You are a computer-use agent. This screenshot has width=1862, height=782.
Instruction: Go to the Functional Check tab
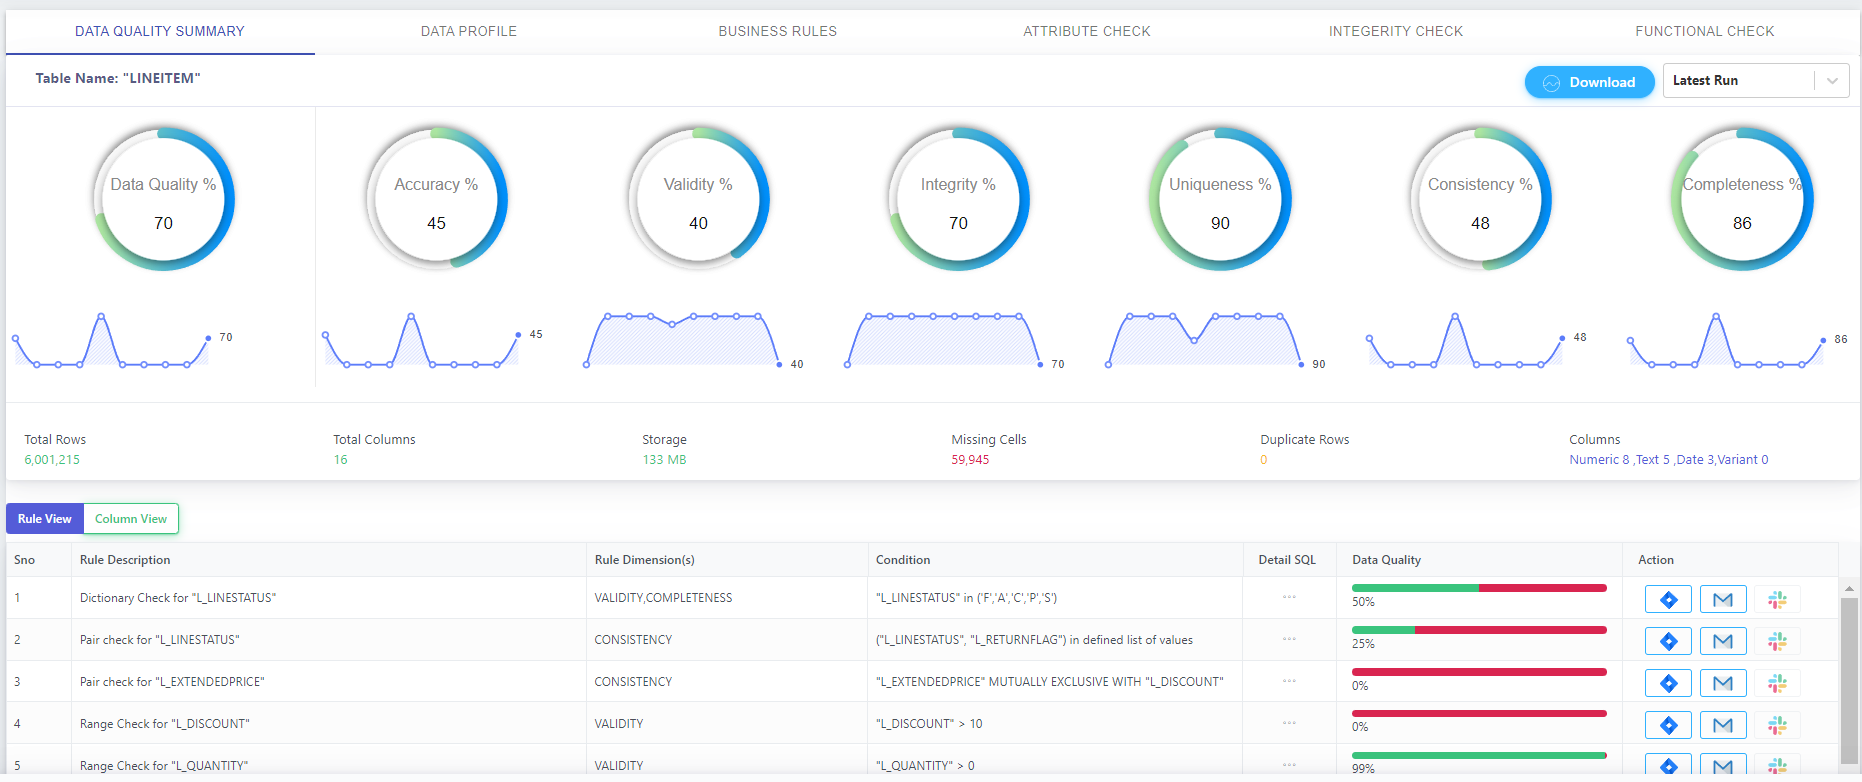pyautogui.click(x=1704, y=31)
